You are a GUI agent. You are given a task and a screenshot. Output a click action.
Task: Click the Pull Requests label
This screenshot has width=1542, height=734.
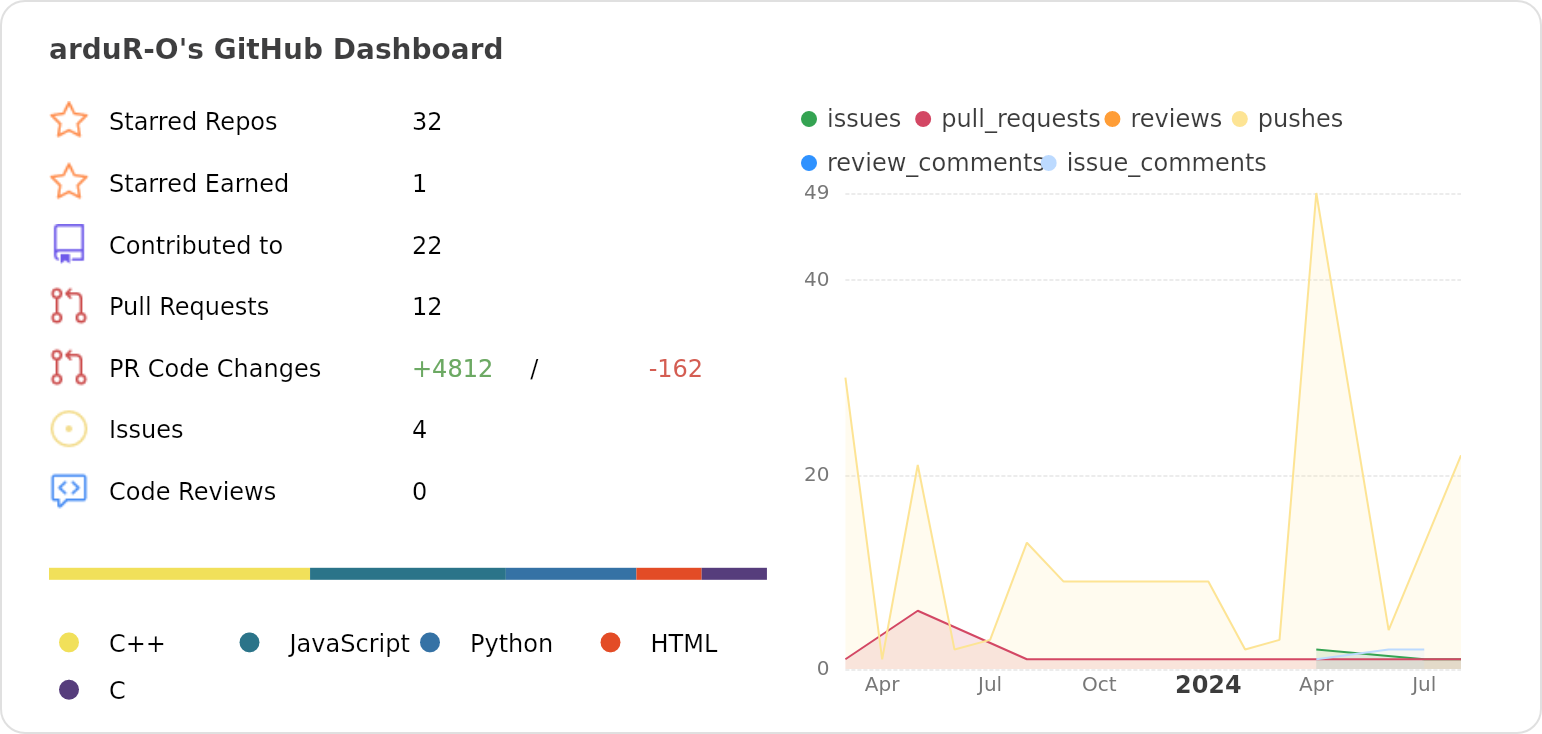point(189,307)
